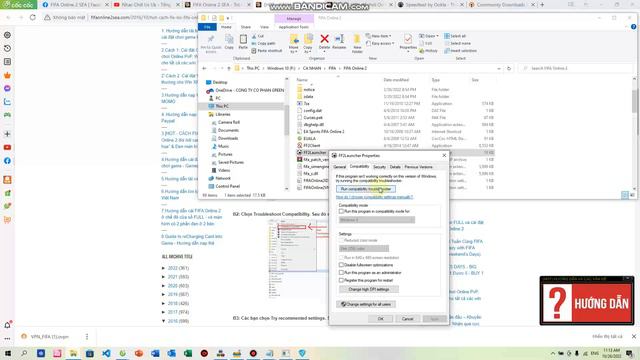Select Downloads in Explorer navigation pane
This screenshot has width=640, height=360.
[x=228, y=138]
